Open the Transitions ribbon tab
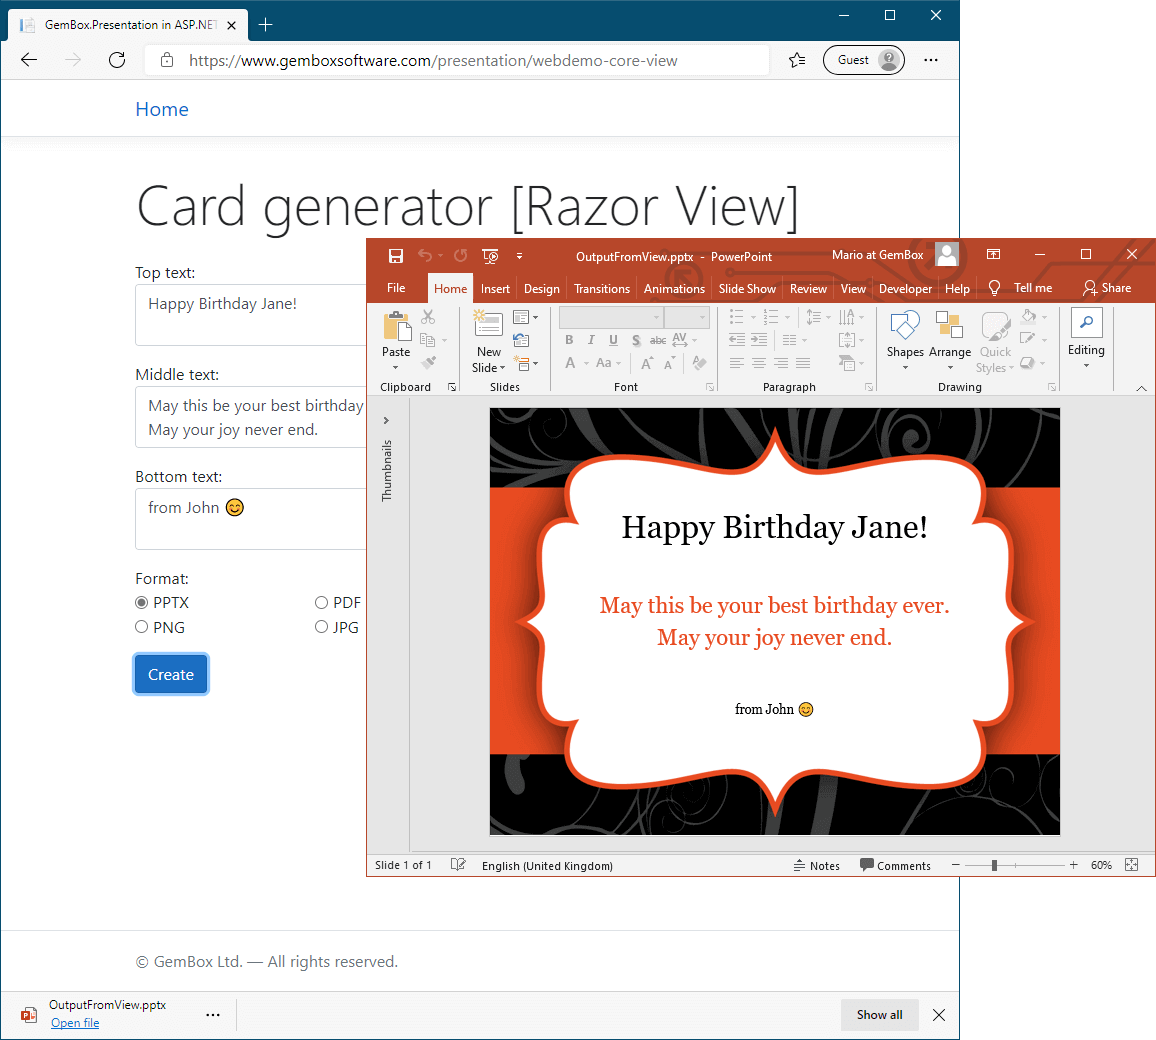 tap(602, 289)
